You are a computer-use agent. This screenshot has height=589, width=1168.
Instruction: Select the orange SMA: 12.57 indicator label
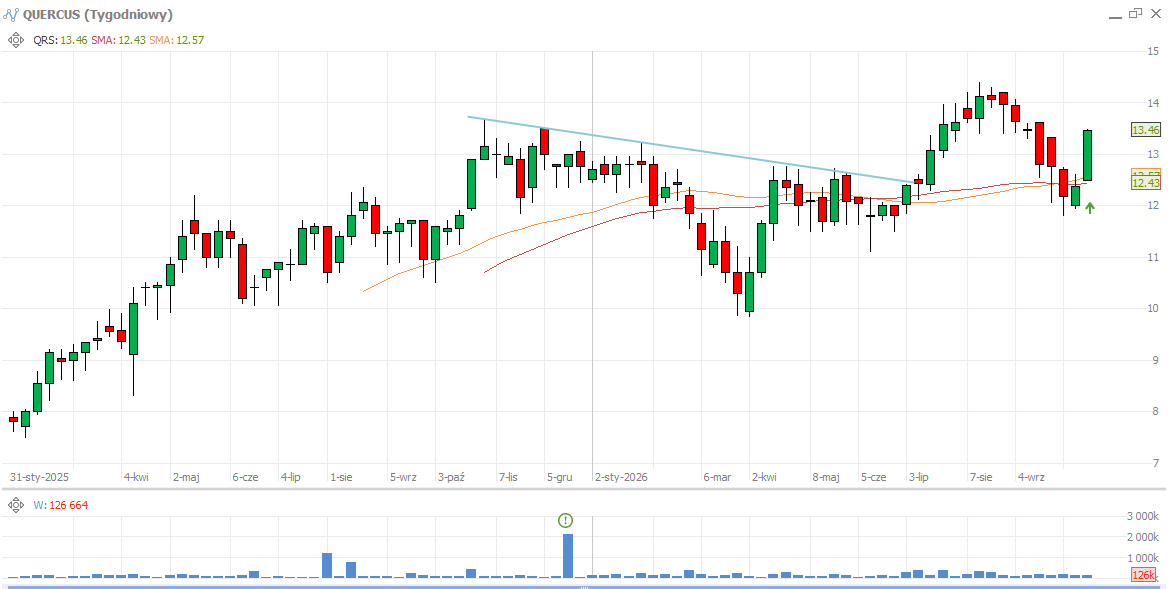176,40
